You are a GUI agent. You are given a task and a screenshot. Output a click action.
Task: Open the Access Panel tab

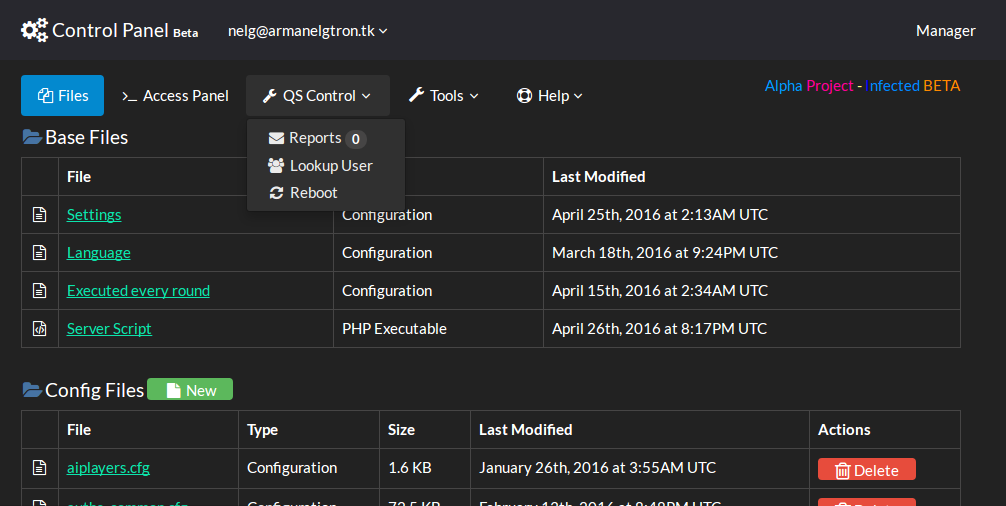tap(175, 96)
